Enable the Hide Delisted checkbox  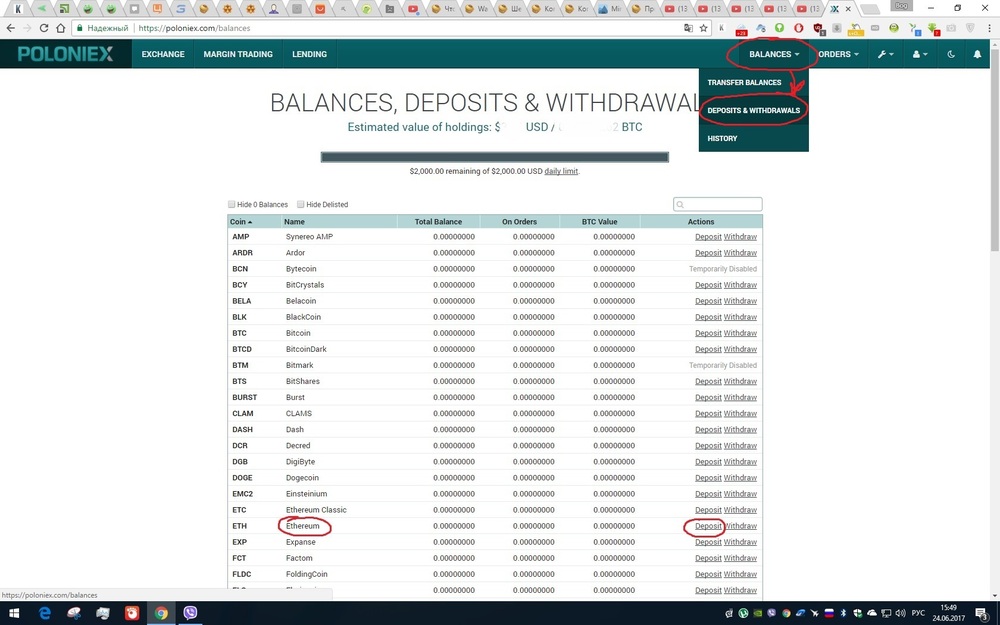pyautogui.click(x=300, y=204)
